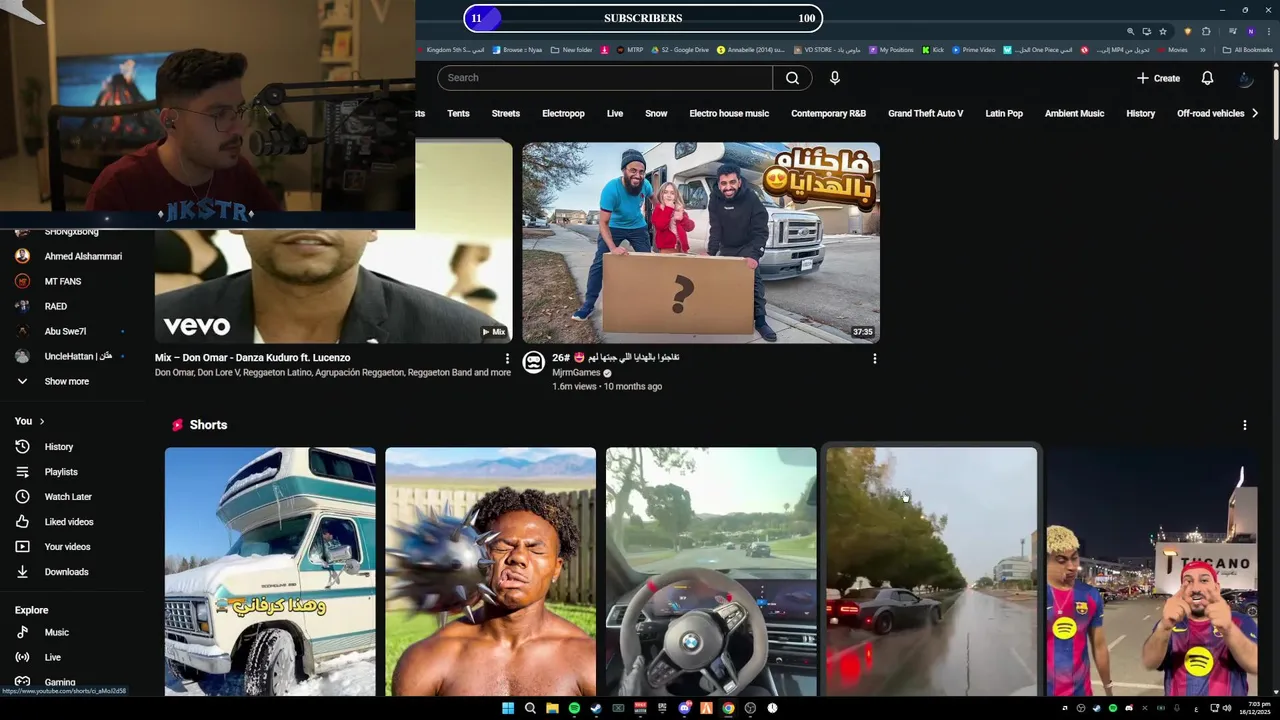Select the Tents category chip
The height and width of the screenshot is (720, 1280).
tap(458, 114)
